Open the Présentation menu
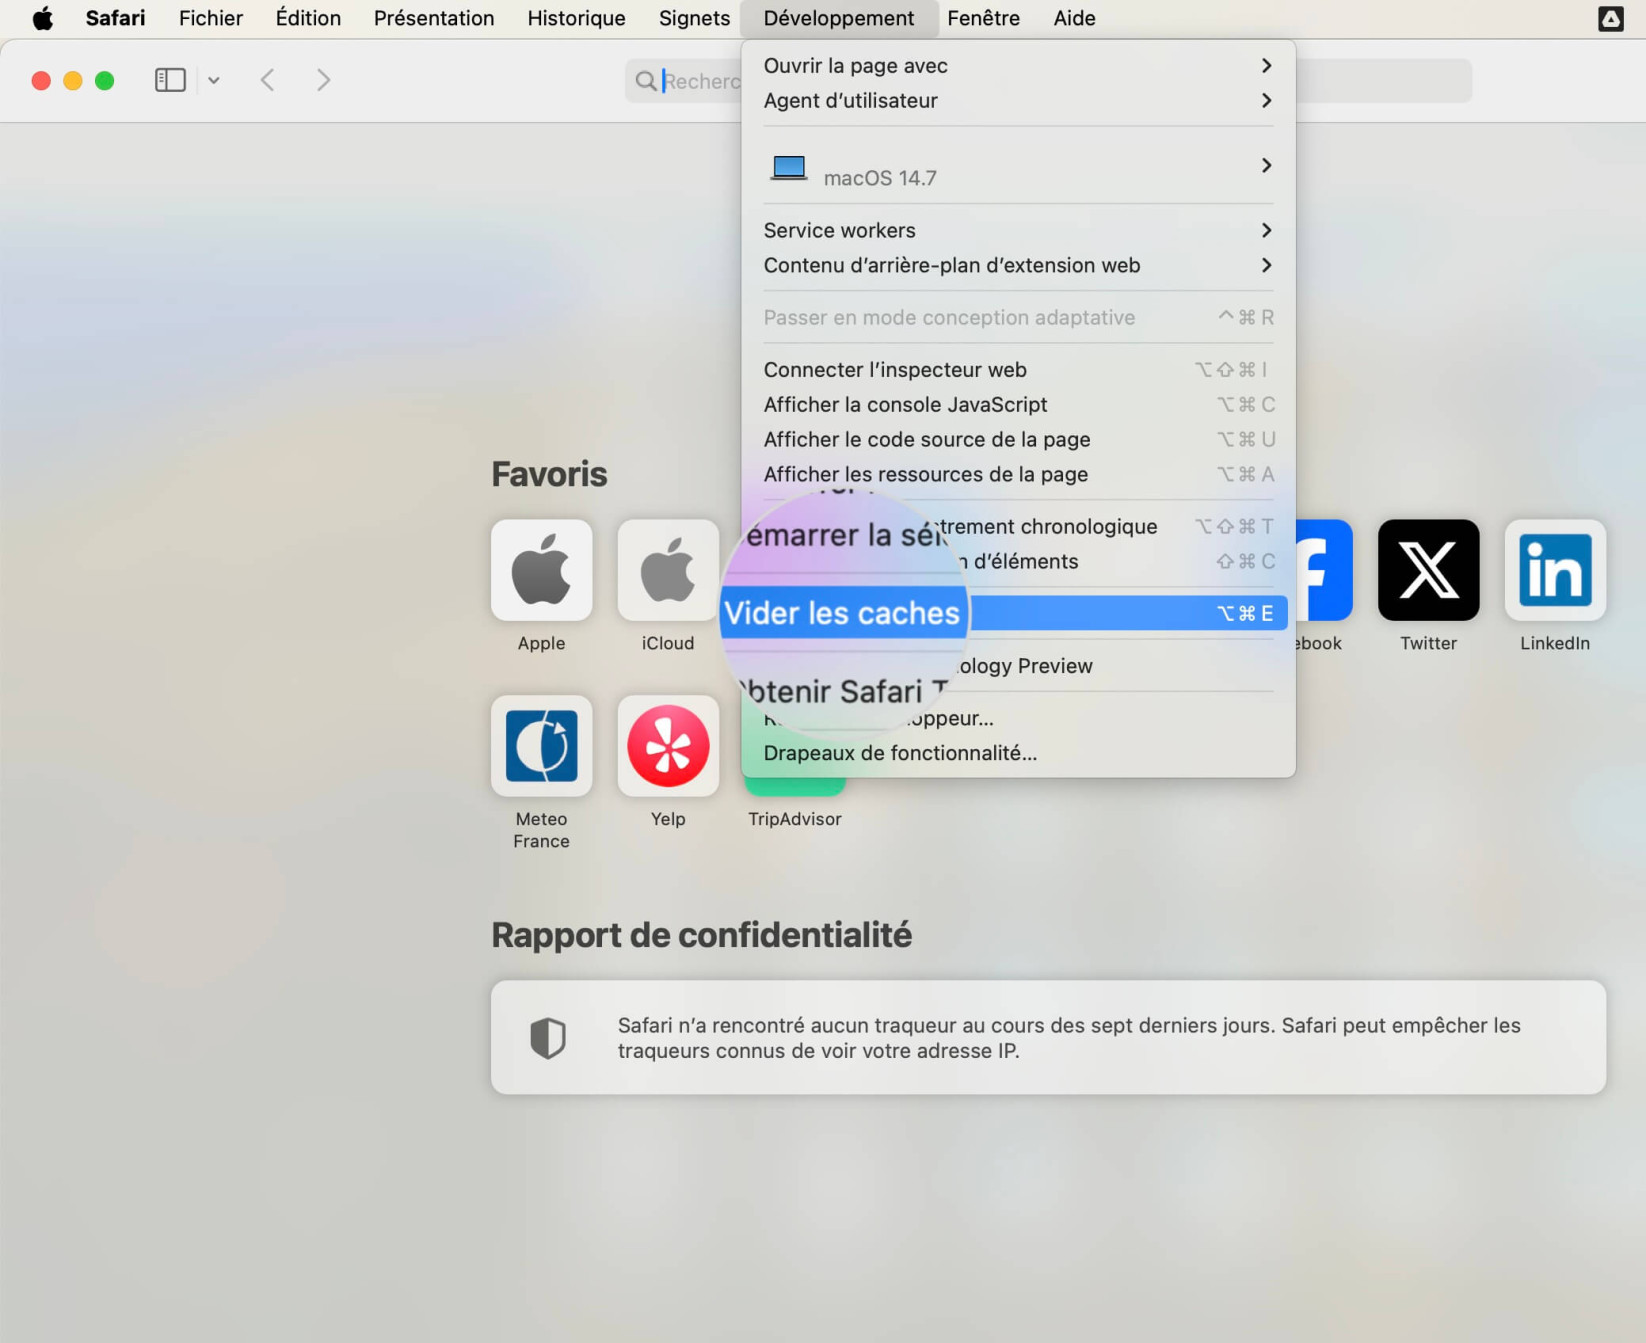This screenshot has height=1343, width=1646. click(434, 18)
